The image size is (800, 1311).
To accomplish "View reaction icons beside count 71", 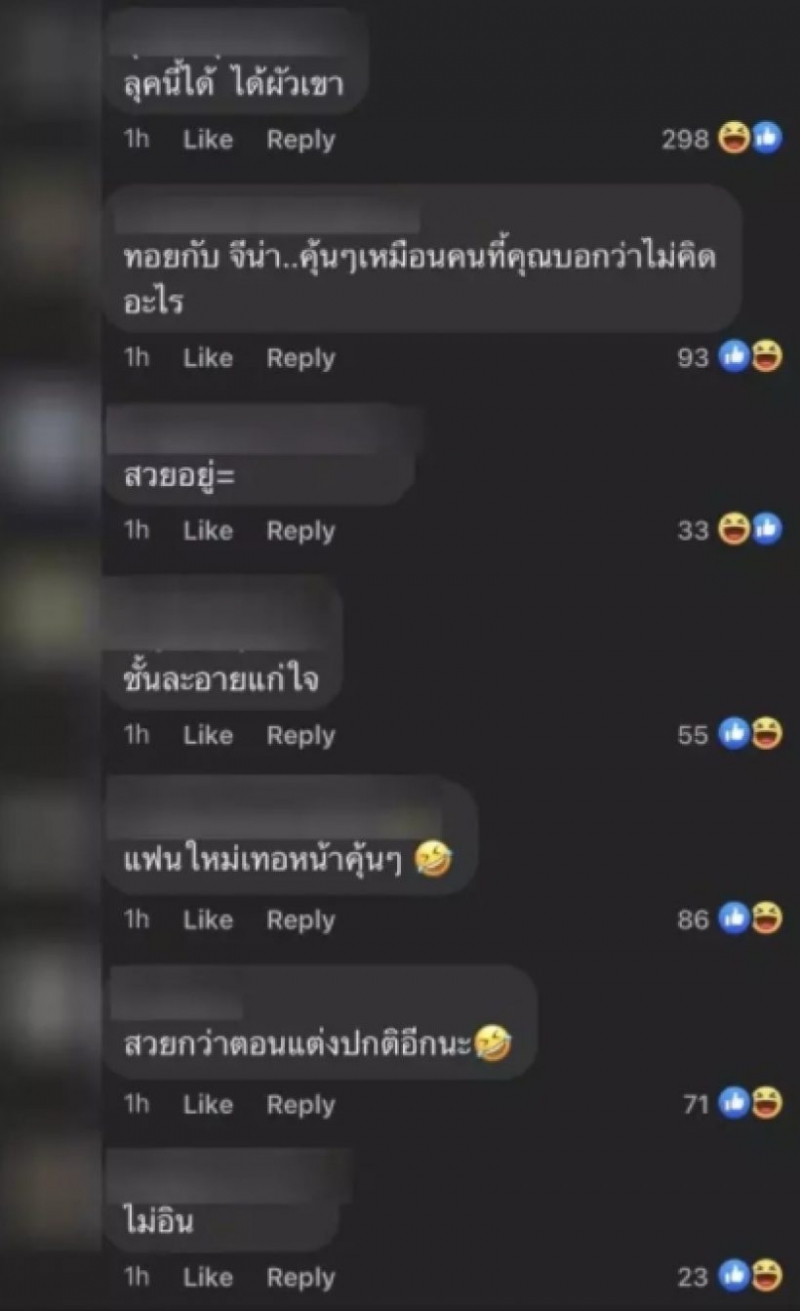I will (750, 1103).
